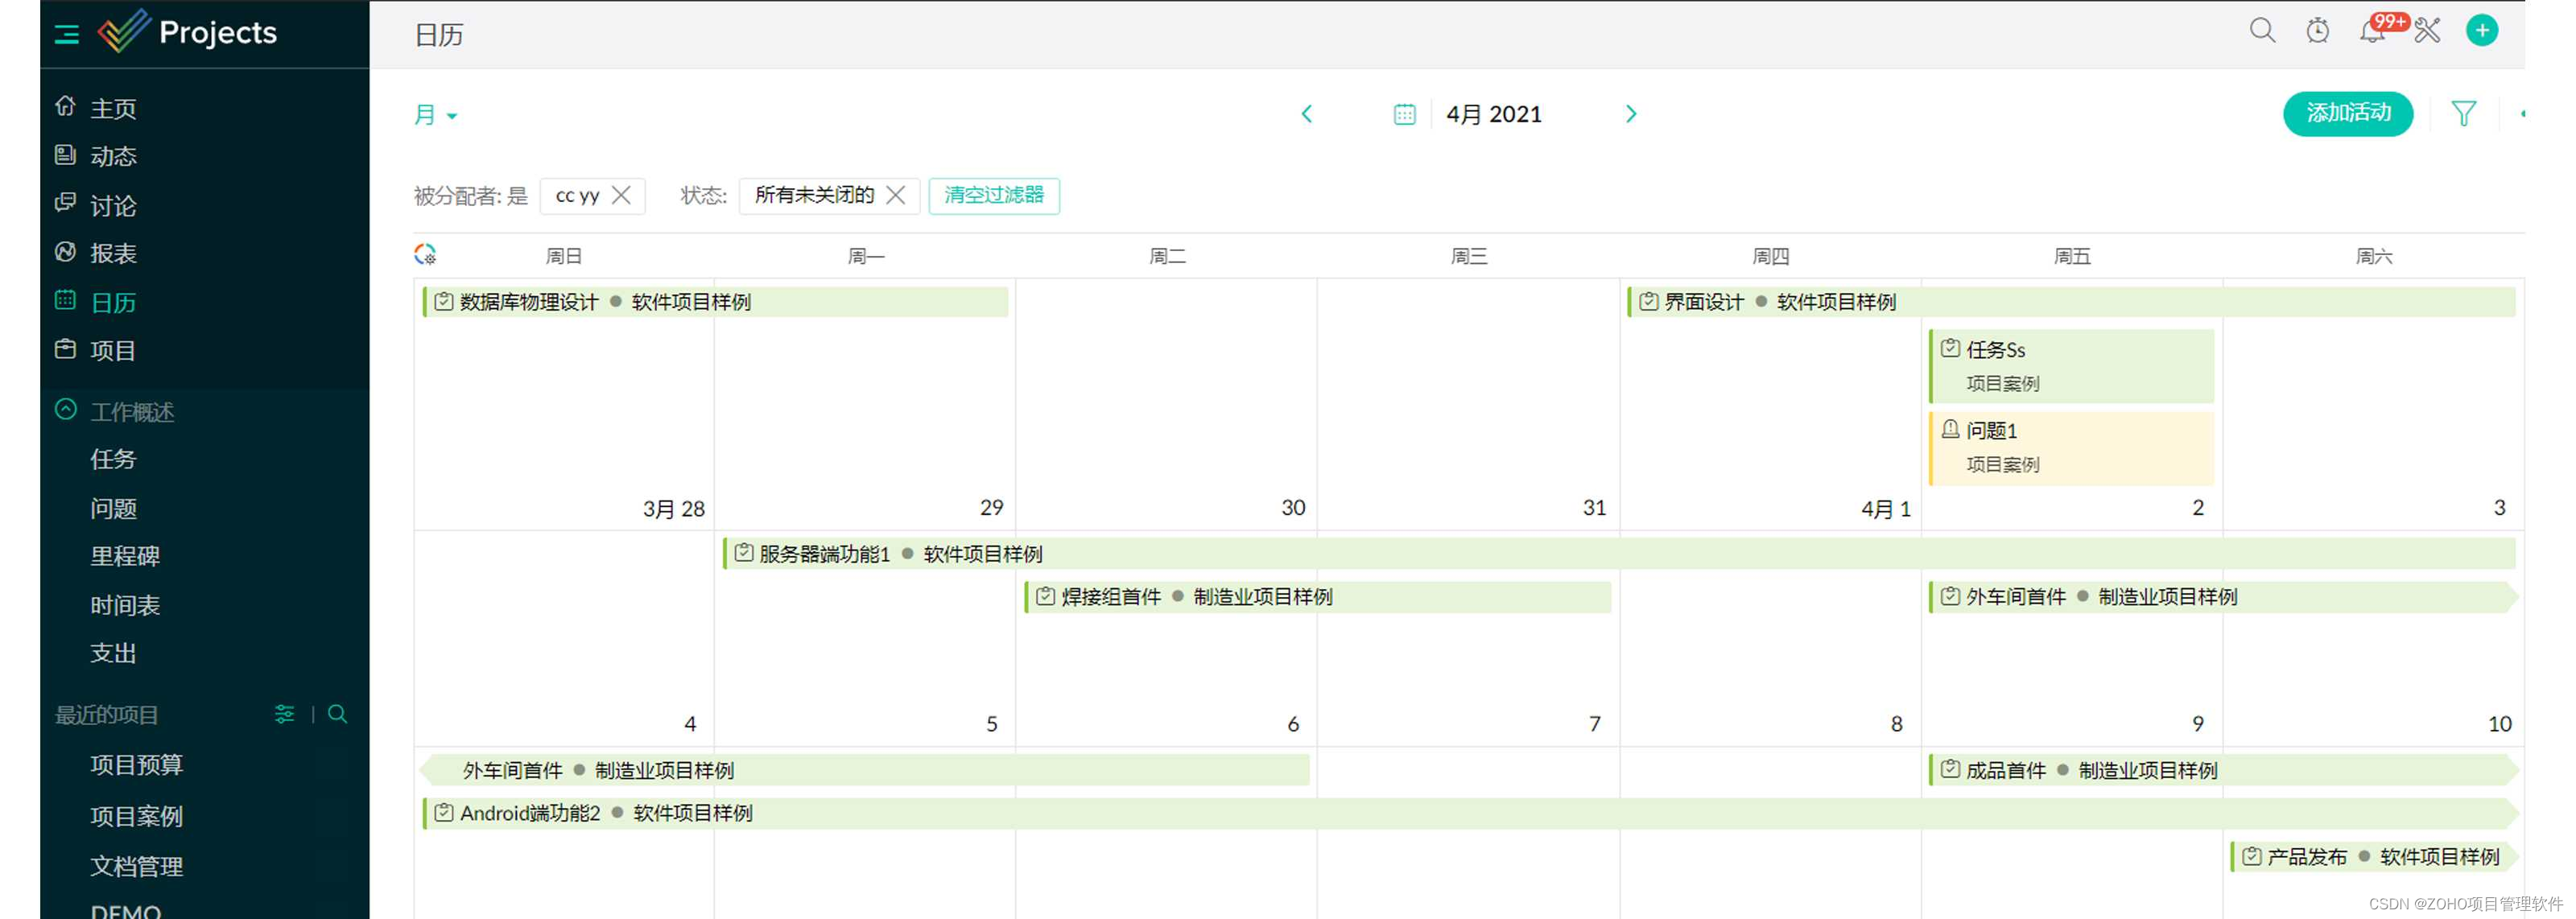Screen dimensions: 2576x919
Task: Open recent project 文档管理
Action: tap(136, 866)
